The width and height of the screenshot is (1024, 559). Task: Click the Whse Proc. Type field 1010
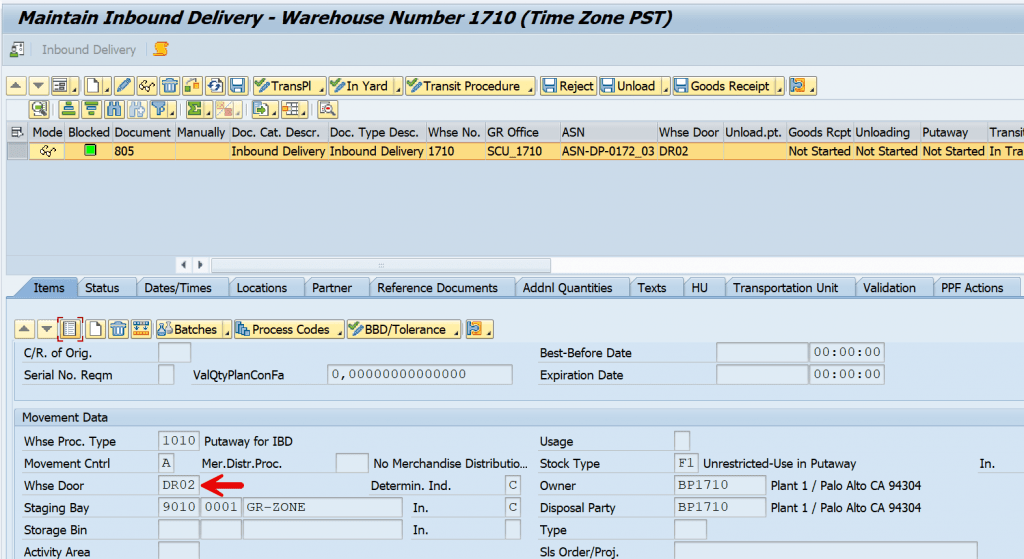point(178,441)
